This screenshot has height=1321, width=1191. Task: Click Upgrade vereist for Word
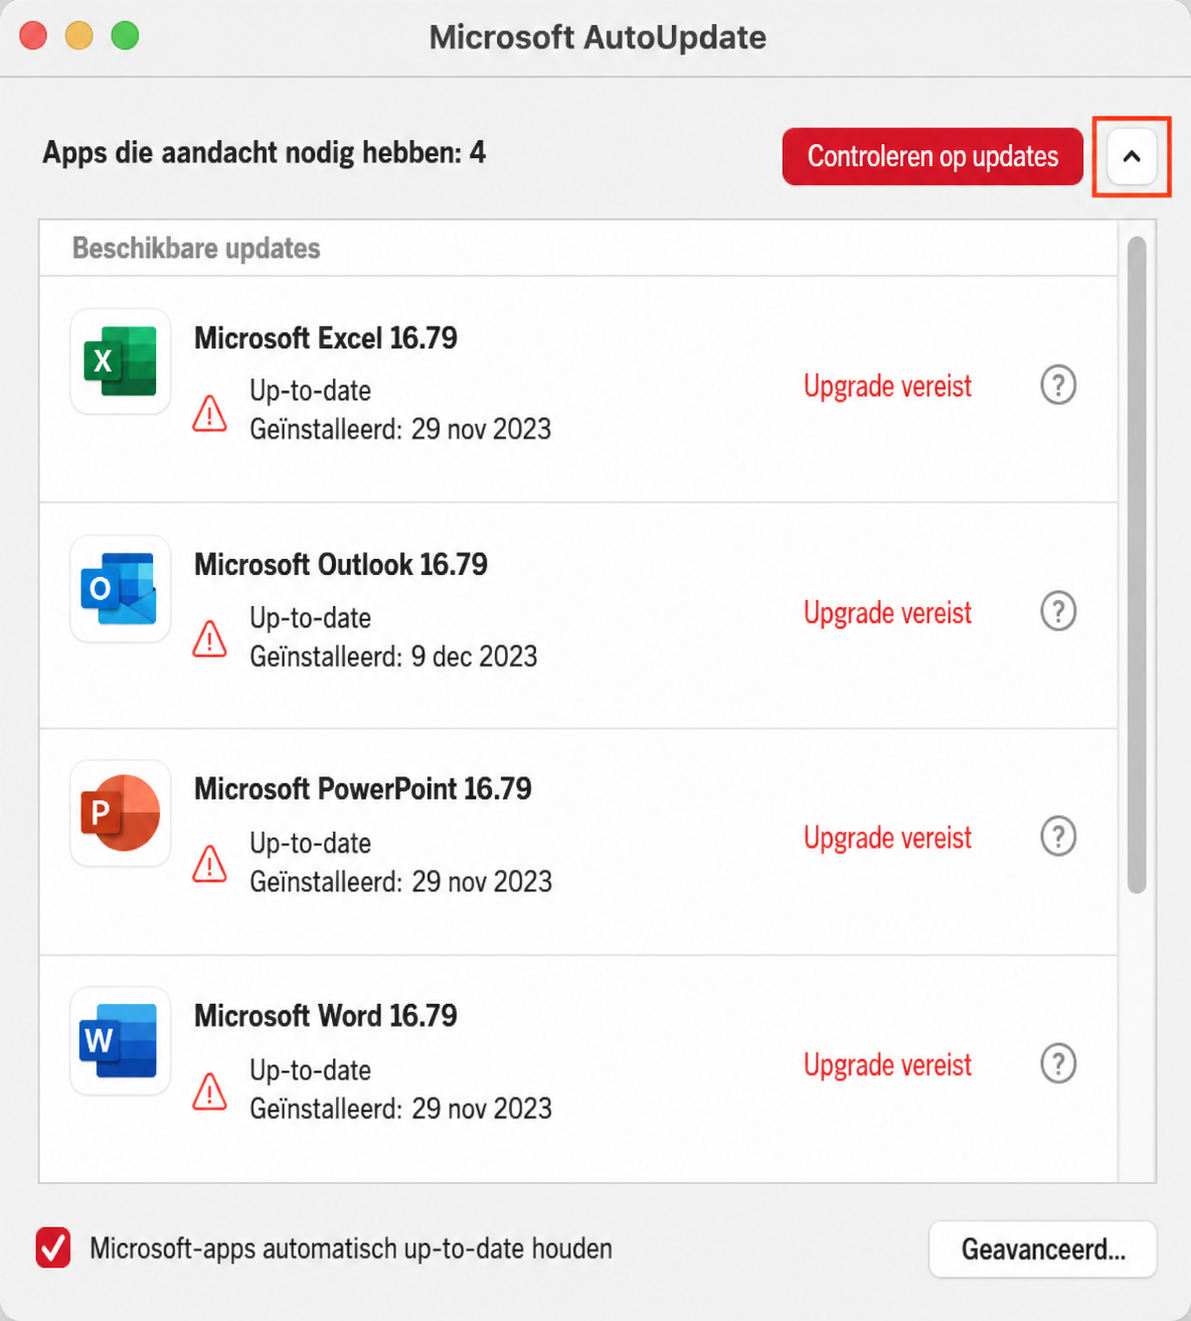click(887, 1065)
